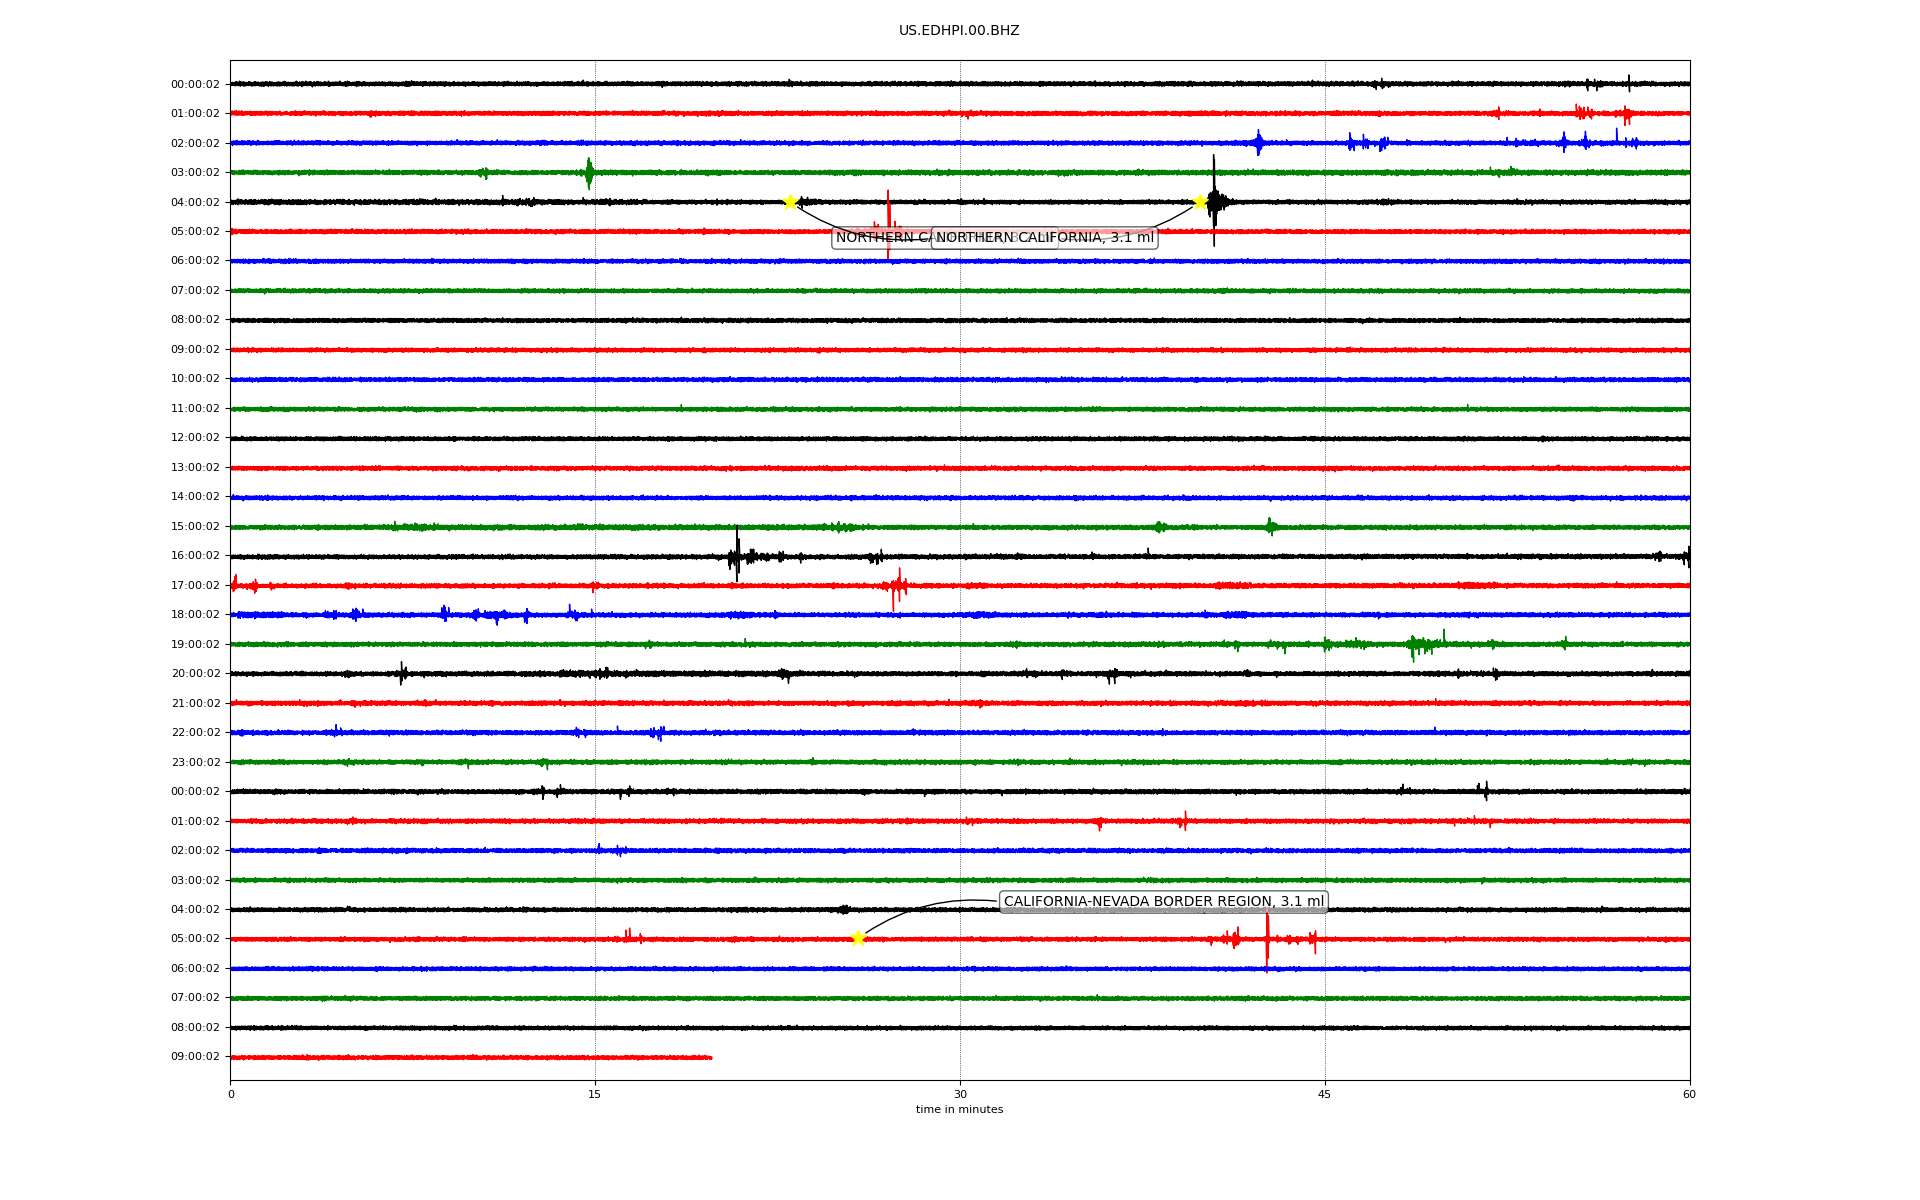The image size is (1920, 1200).
Task: Click the 0 tick on the x-axis
Action: (231, 1094)
